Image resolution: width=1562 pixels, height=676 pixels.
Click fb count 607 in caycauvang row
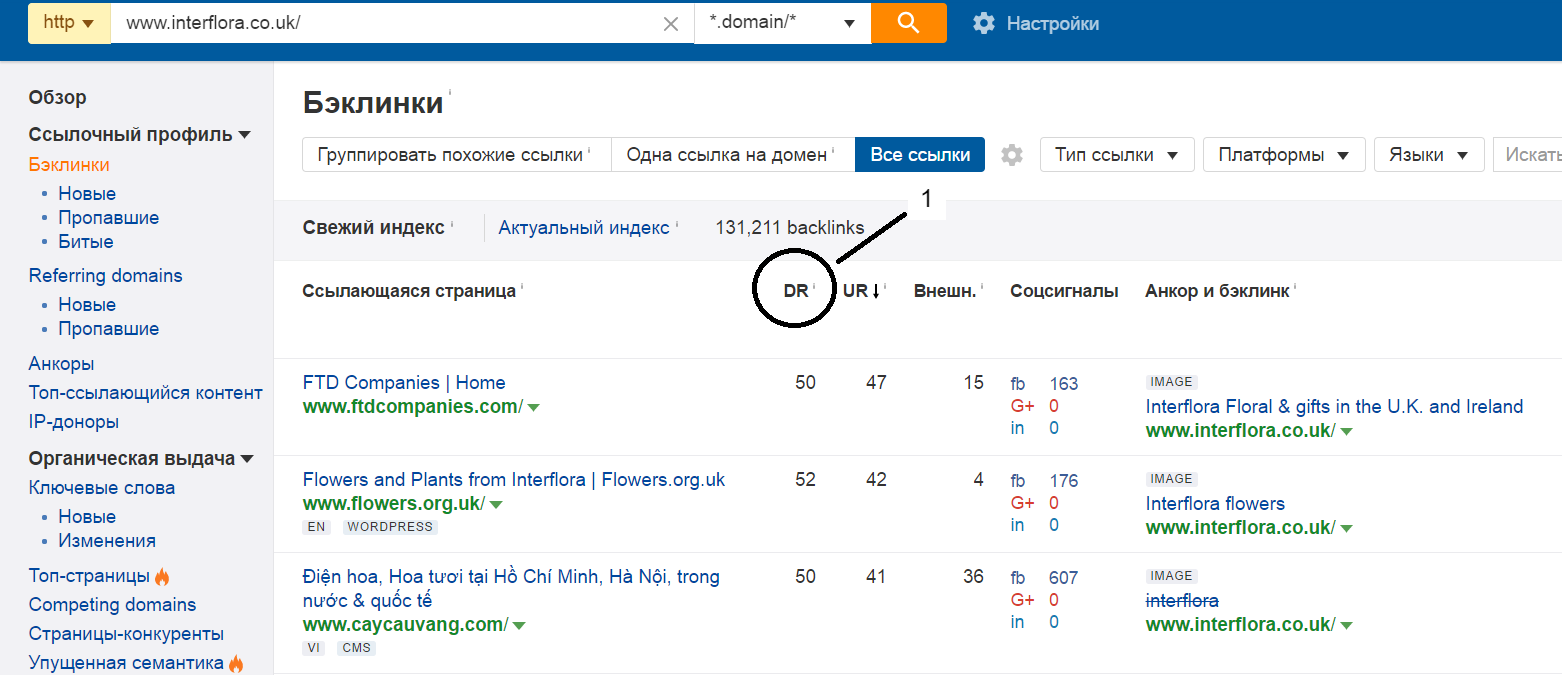[x=1063, y=578]
